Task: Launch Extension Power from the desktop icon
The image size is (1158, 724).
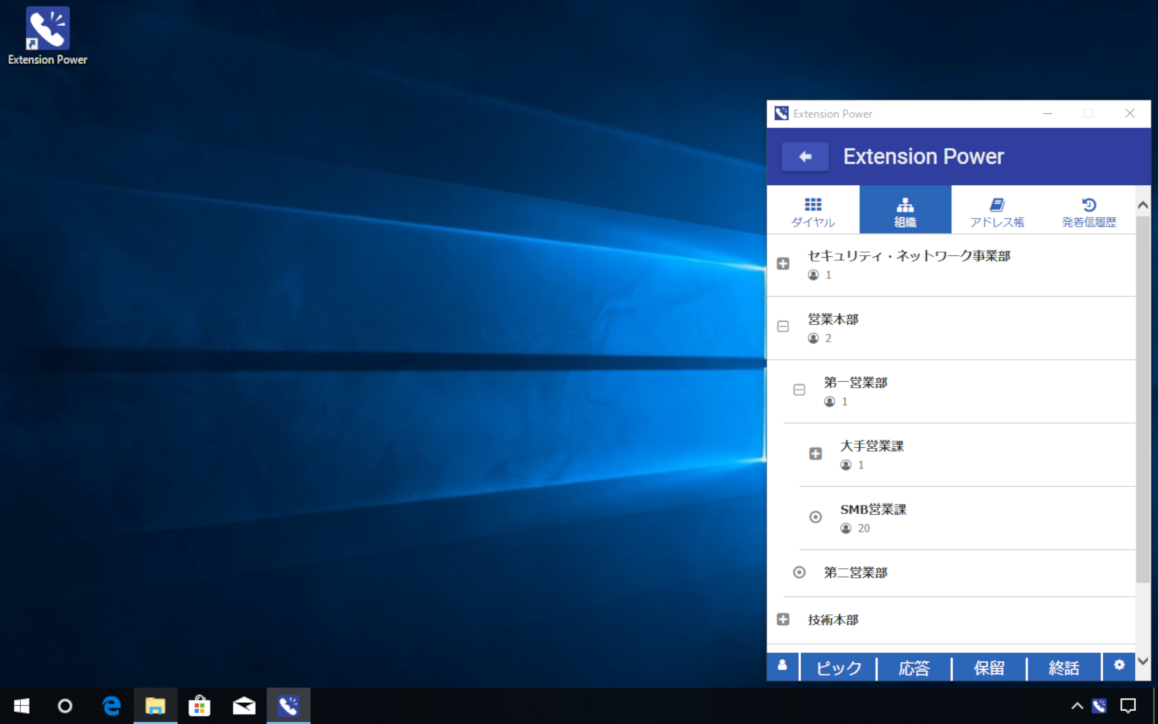Action: [x=46, y=27]
